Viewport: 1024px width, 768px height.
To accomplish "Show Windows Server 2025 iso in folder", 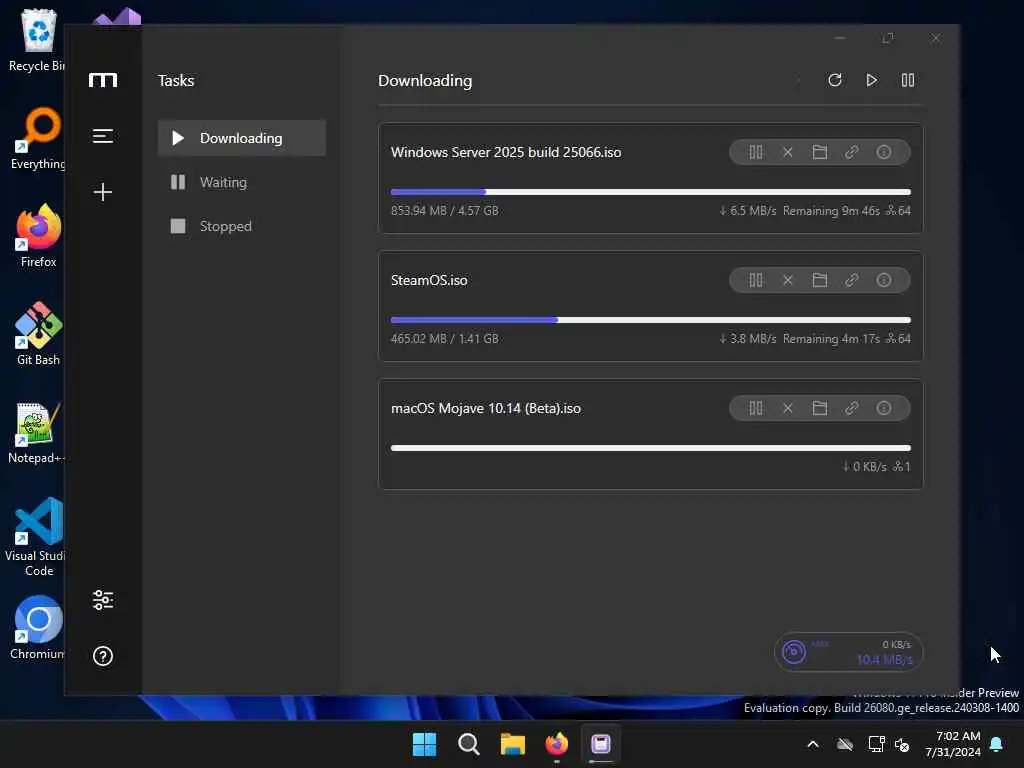I will click(x=820, y=152).
